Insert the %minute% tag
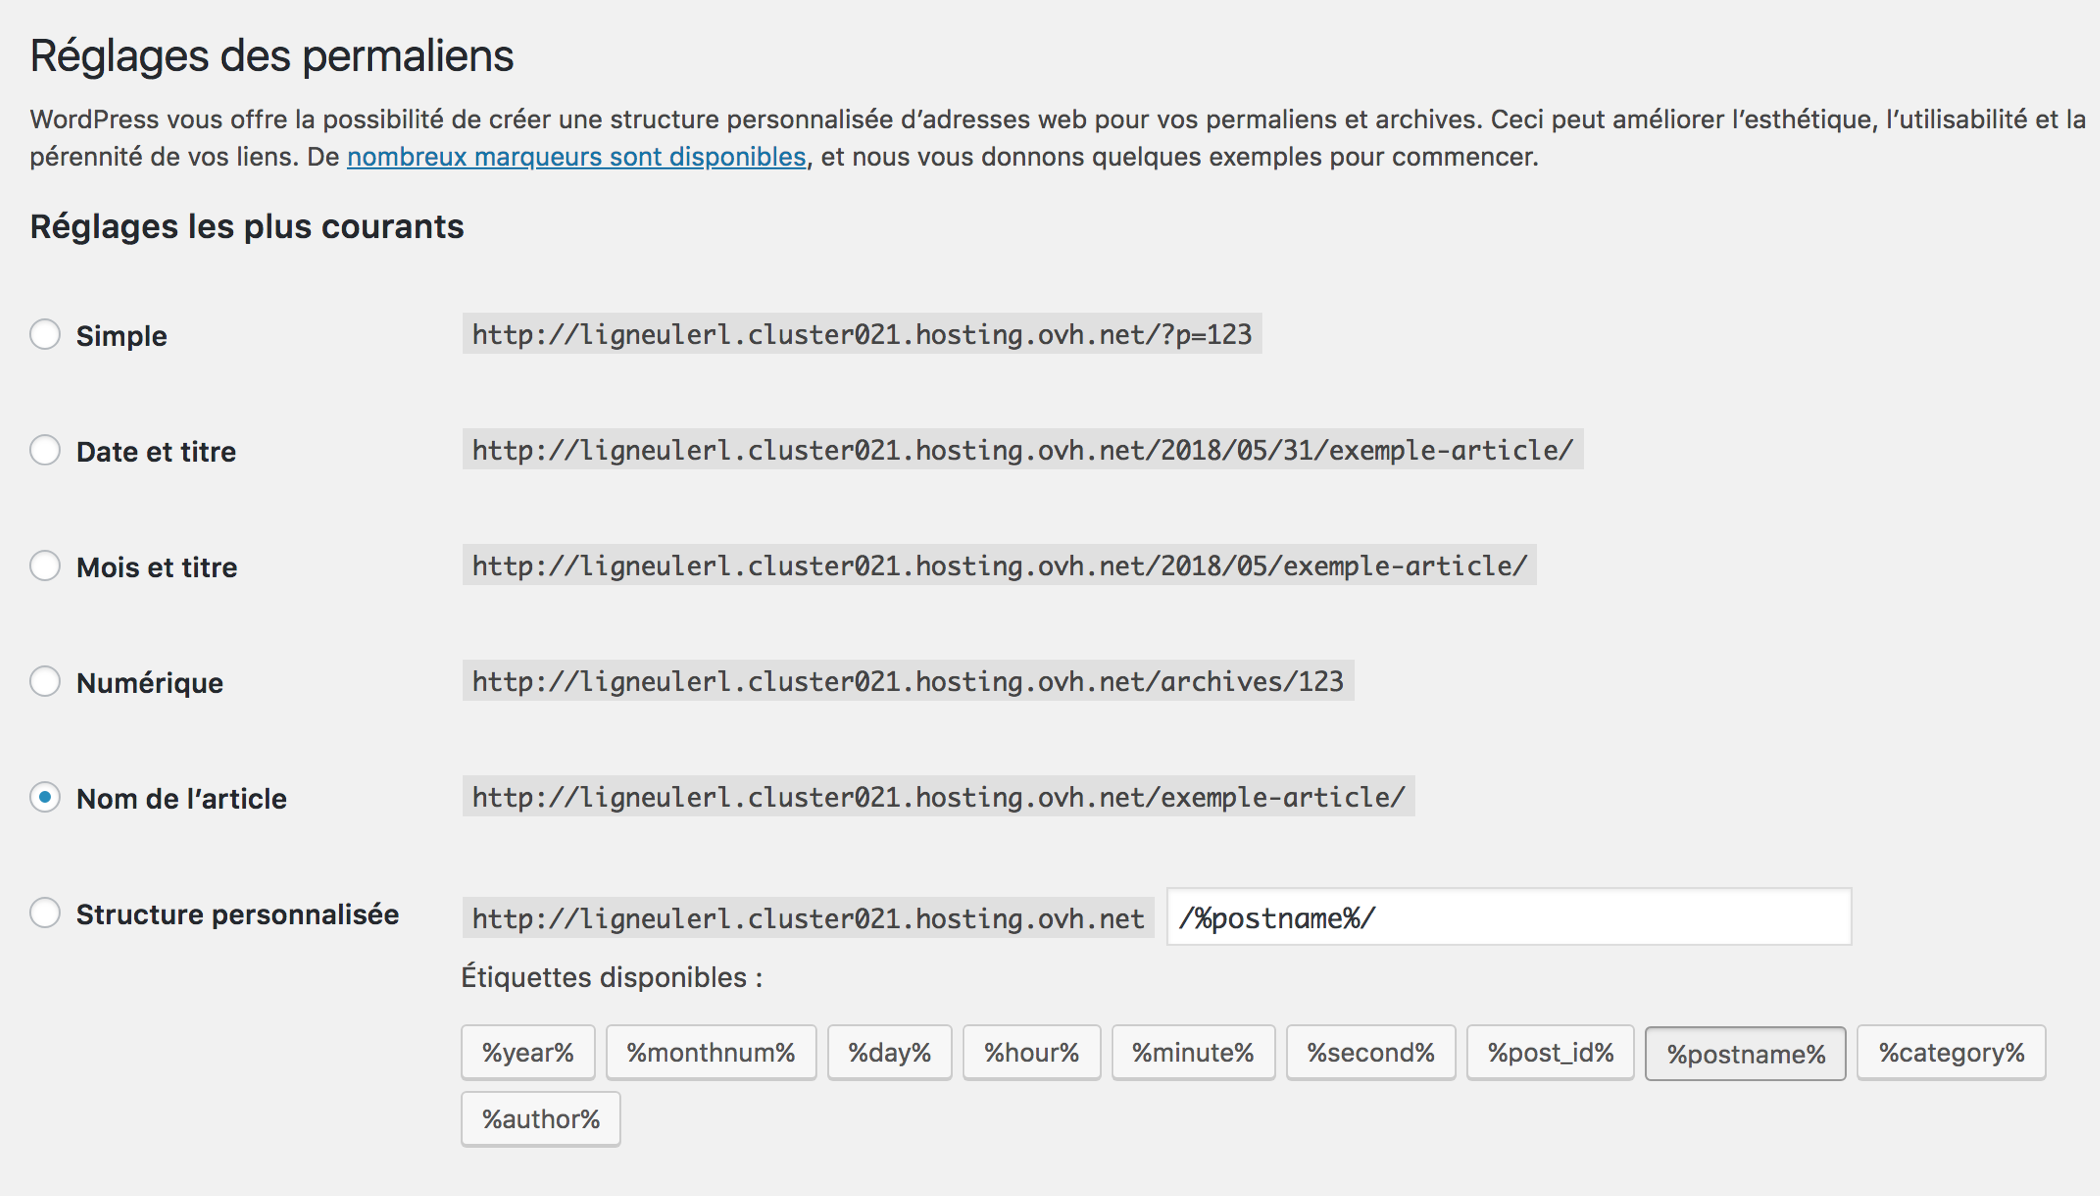 [x=1192, y=1052]
